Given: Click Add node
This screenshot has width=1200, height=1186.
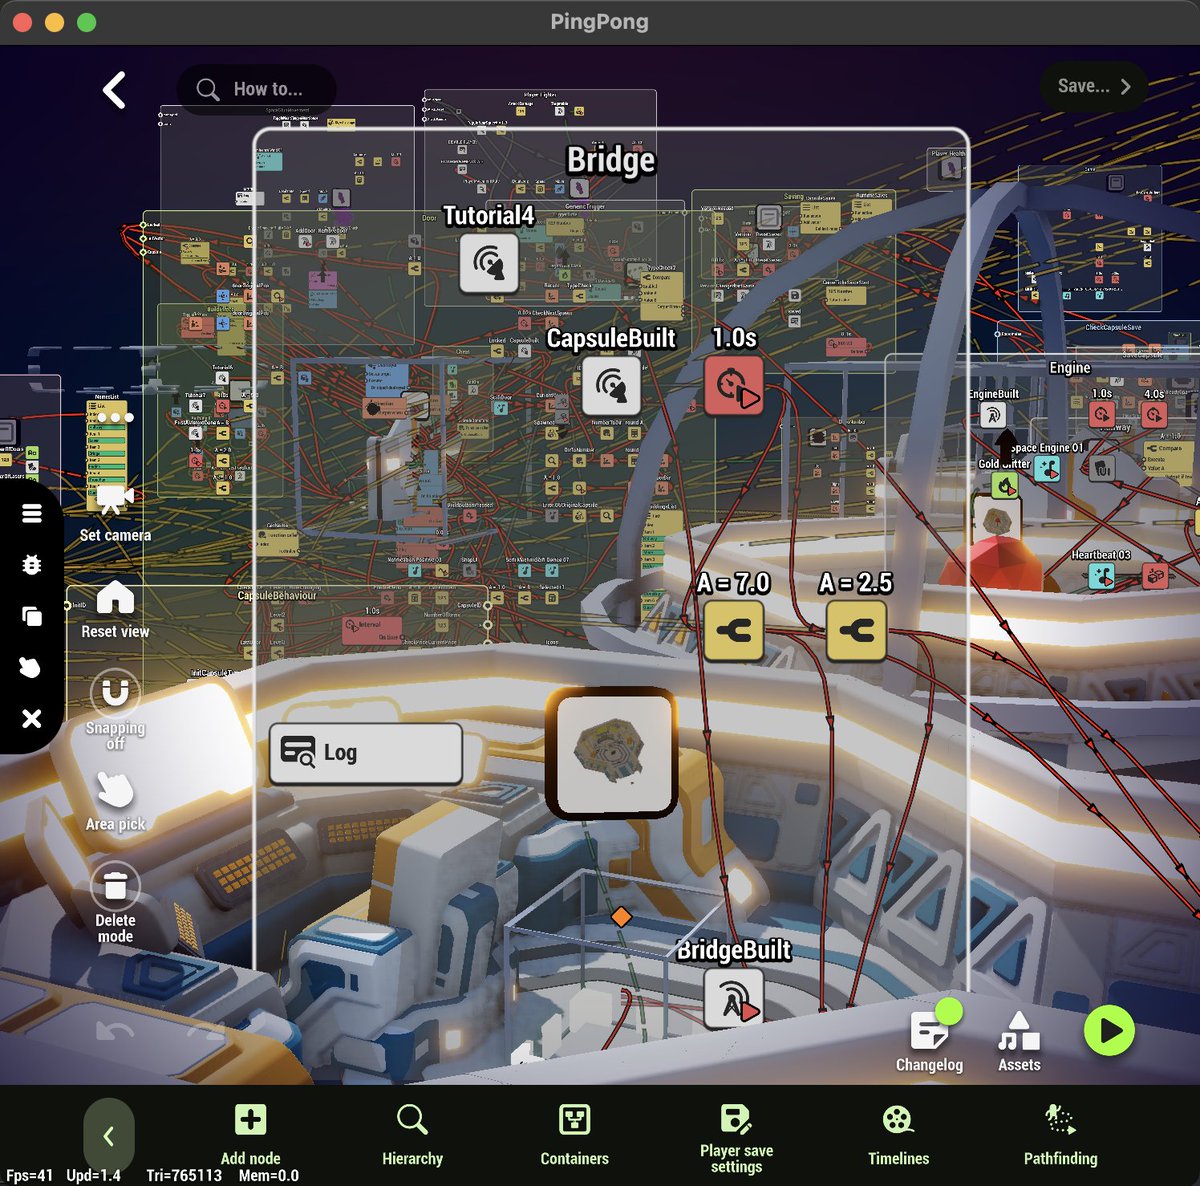Looking at the screenshot, I should point(250,1135).
